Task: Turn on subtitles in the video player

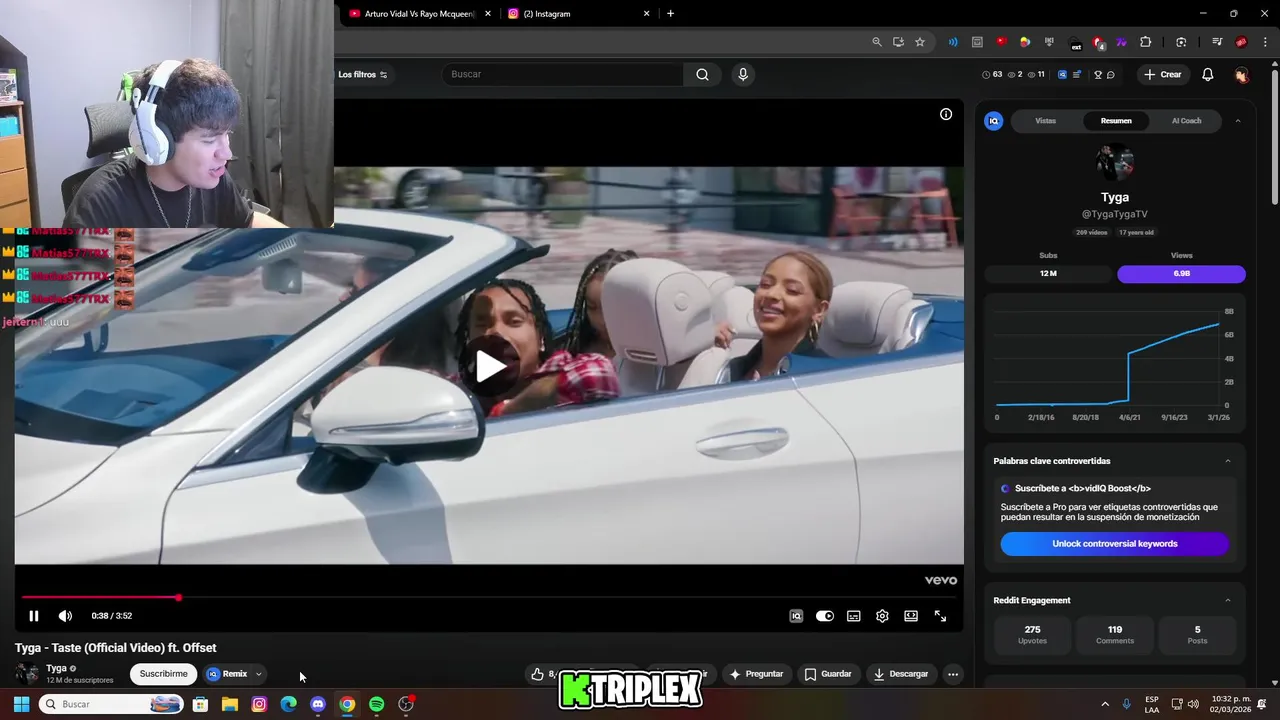Action: (854, 616)
